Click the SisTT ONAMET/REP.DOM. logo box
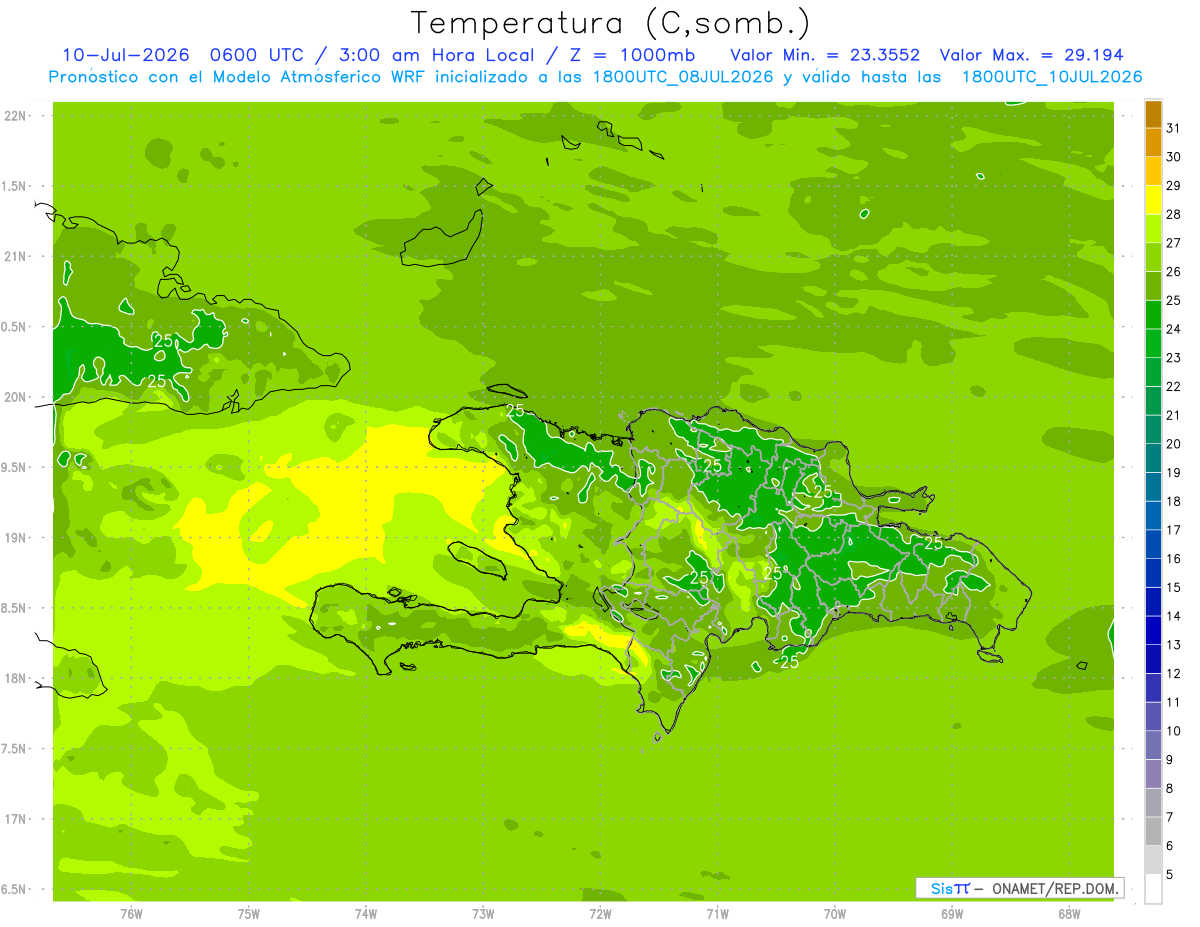The height and width of the screenshot is (927, 1200). [1020, 888]
